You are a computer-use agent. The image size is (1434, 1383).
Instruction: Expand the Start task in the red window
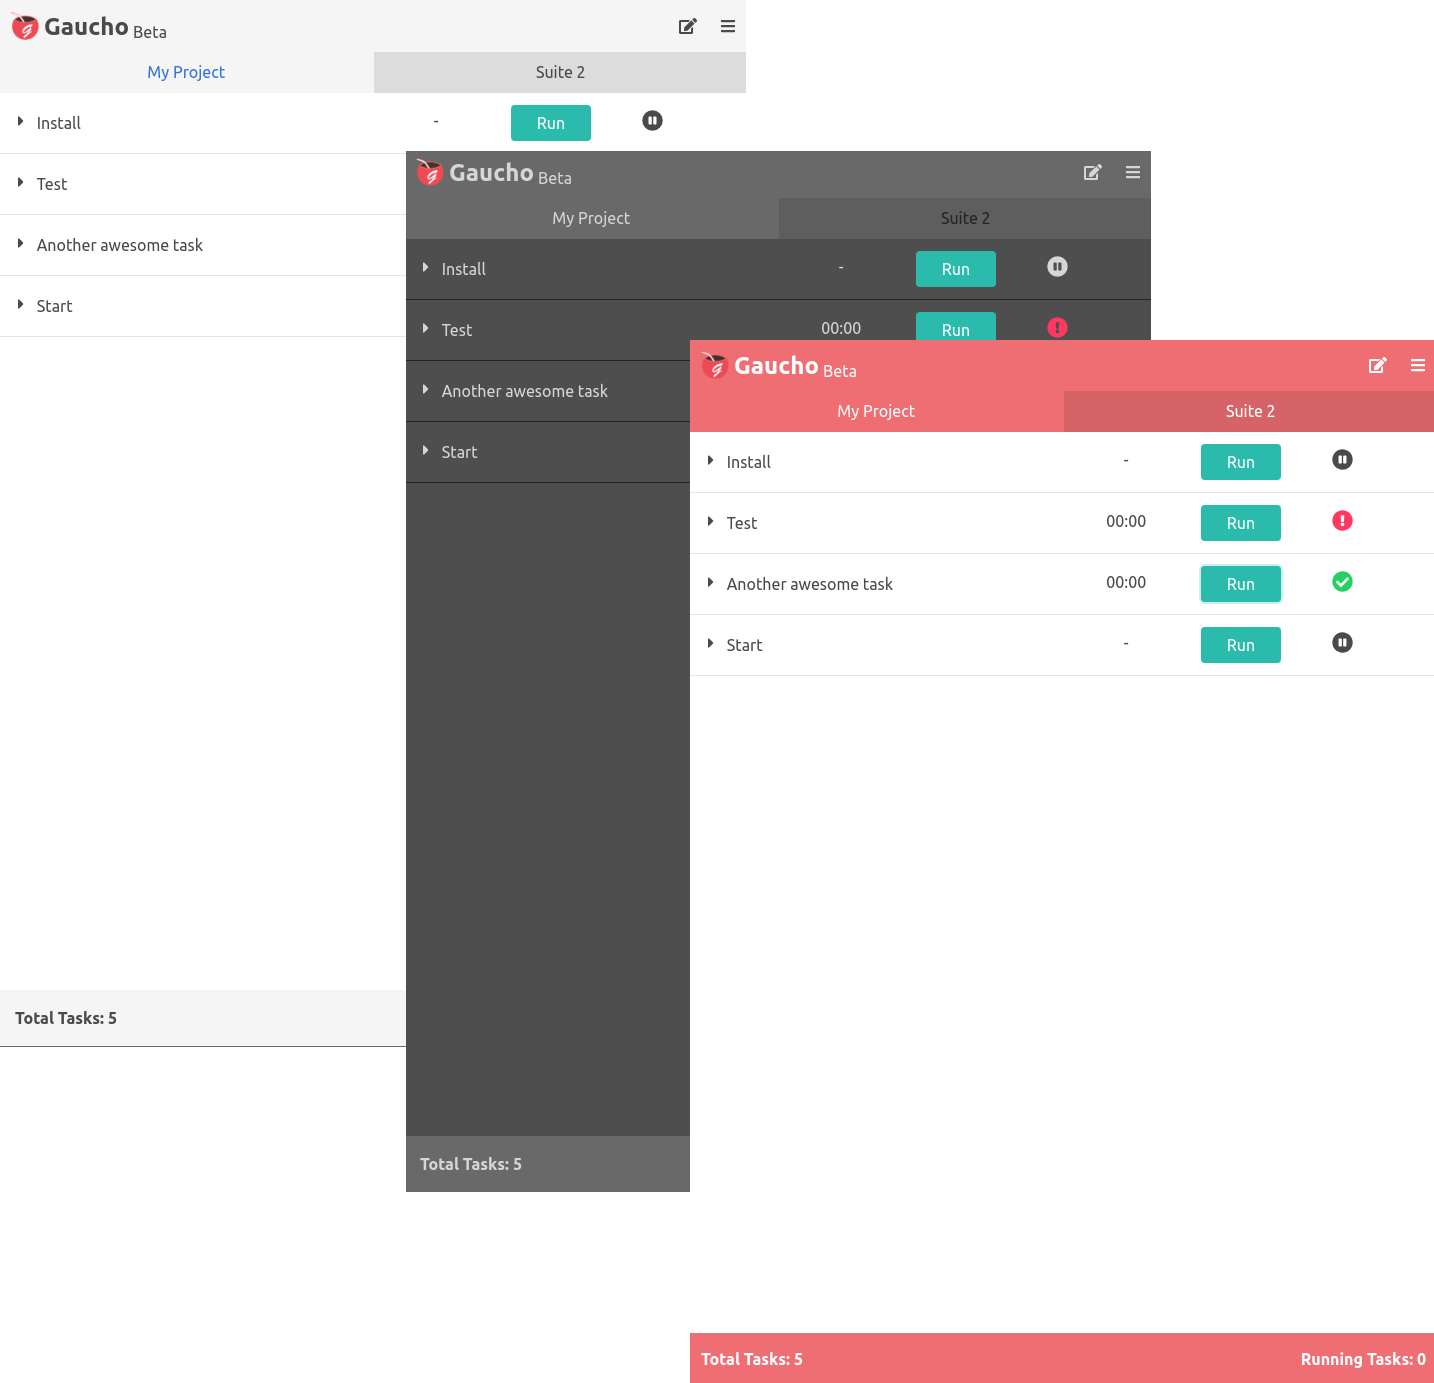pyautogui.click(x=710, y=644)
